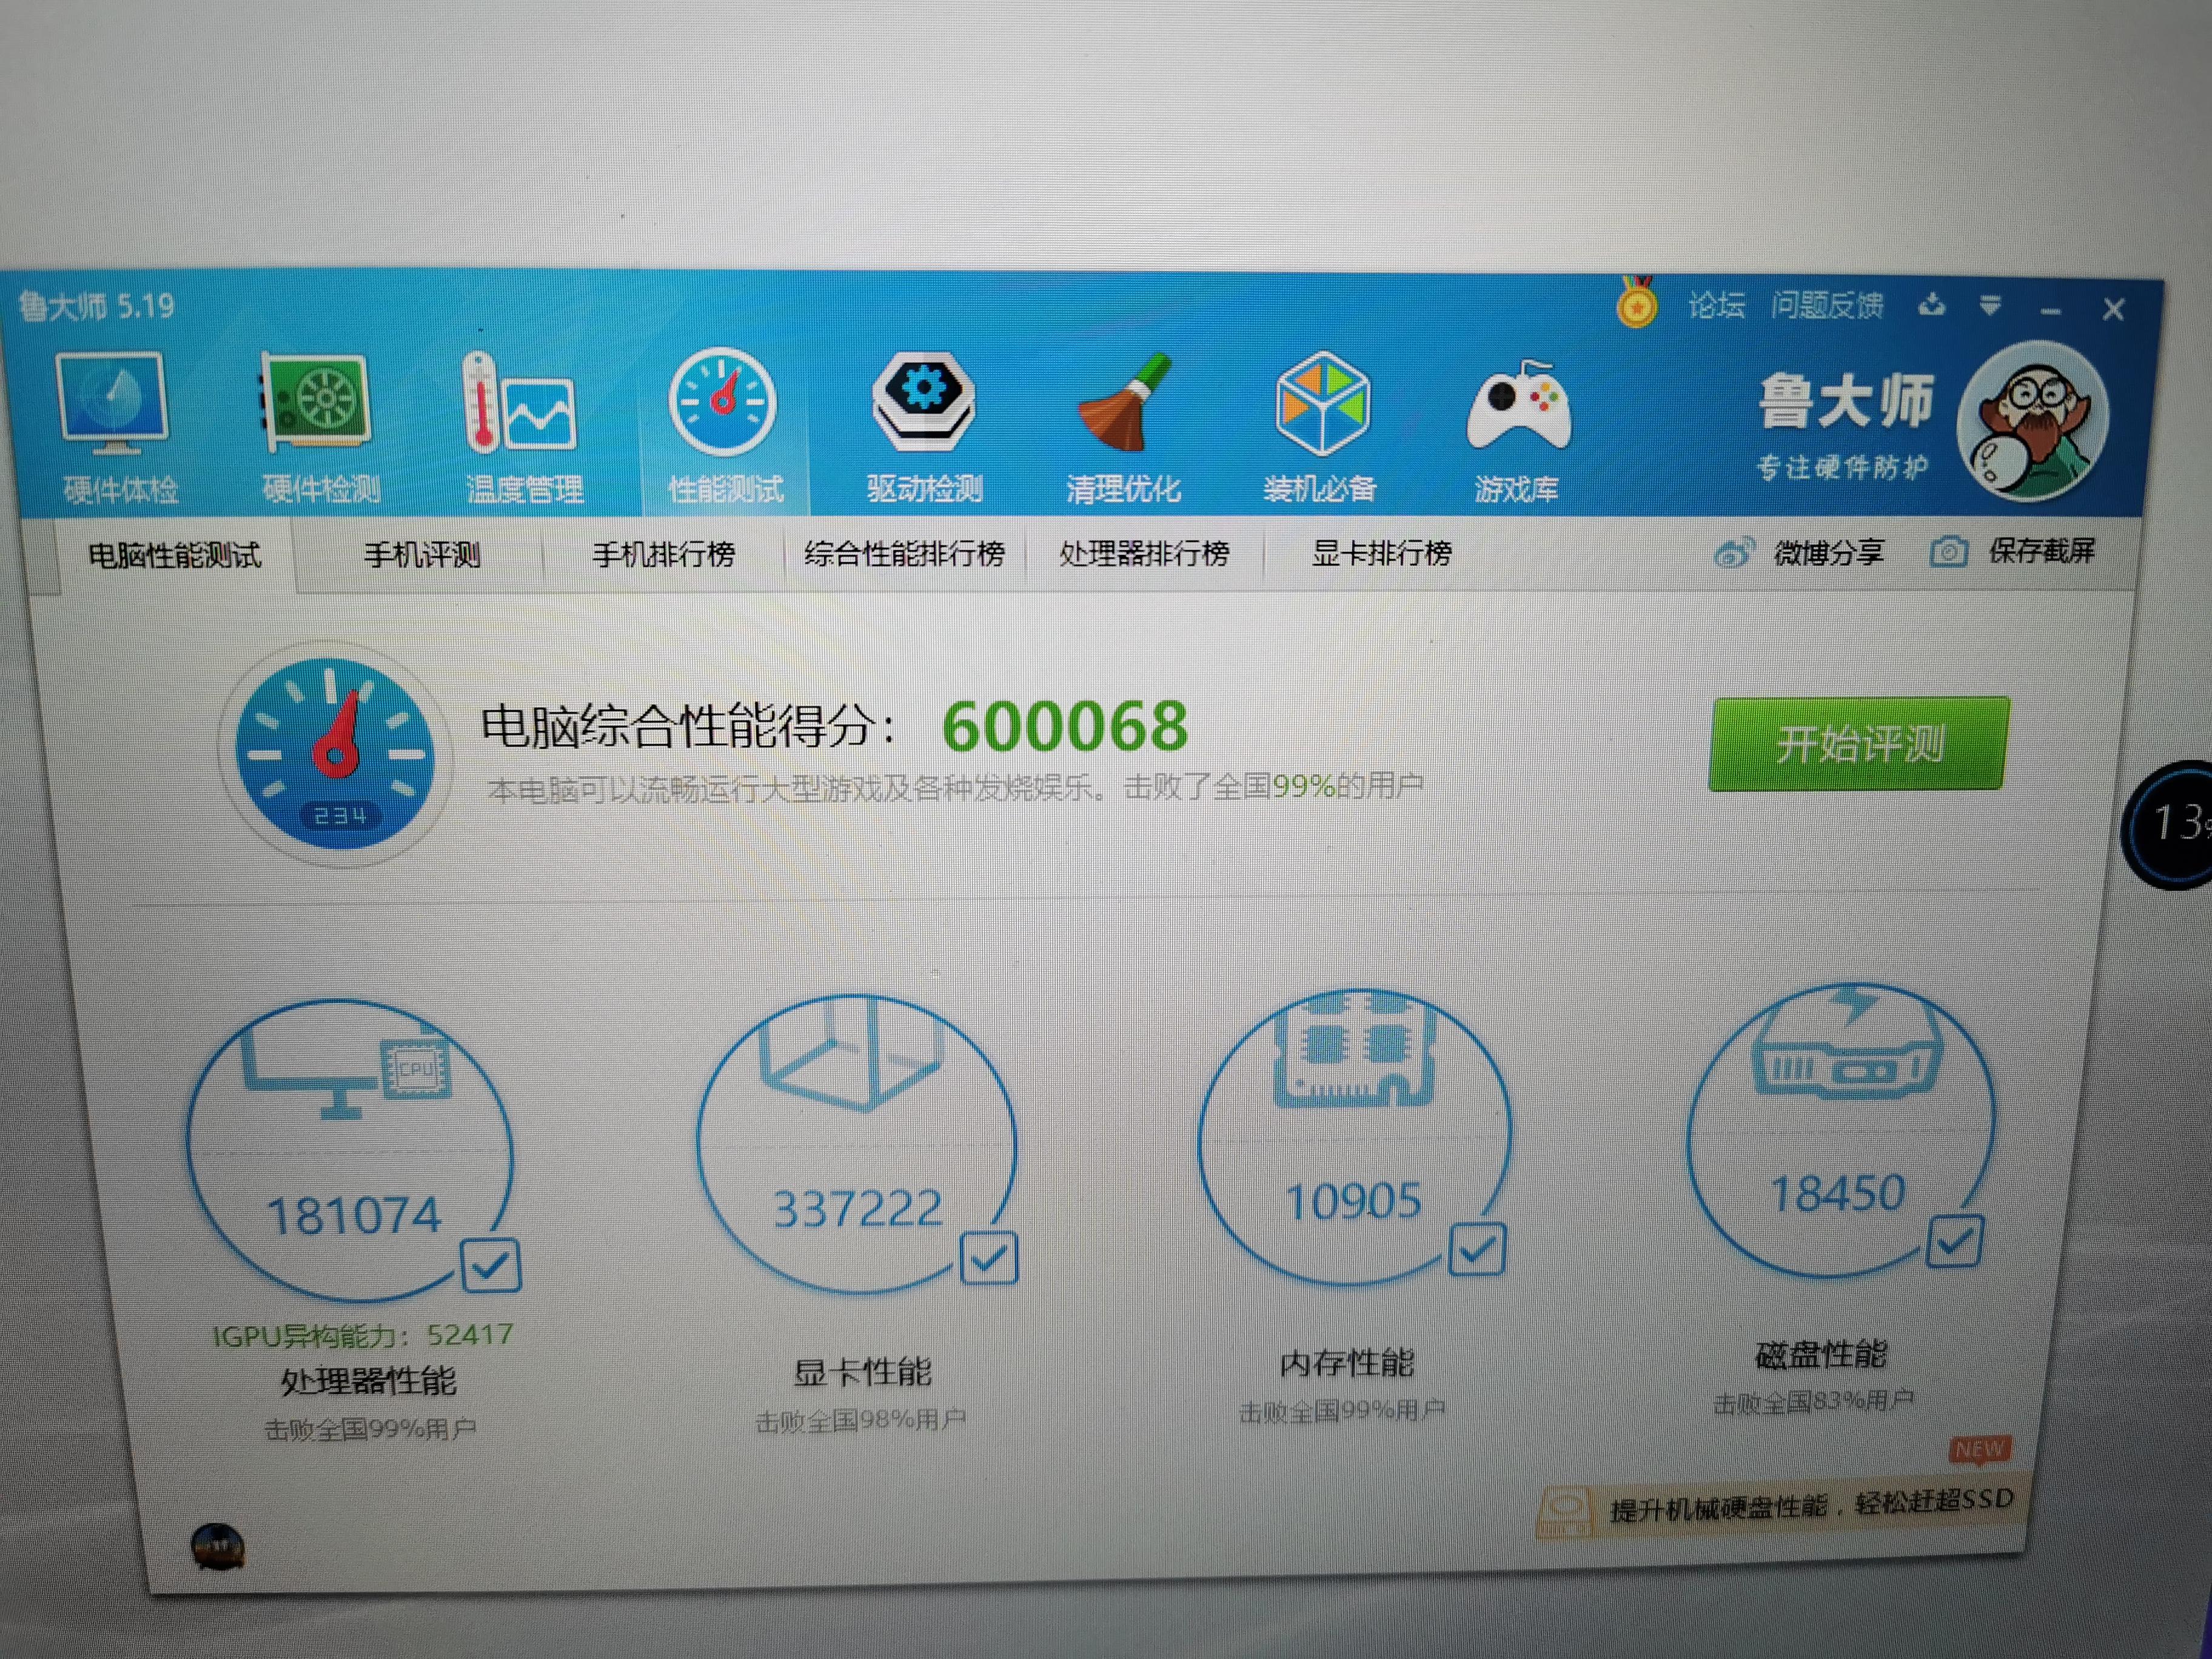Click 保存截屏 save screenshot link
Screen dimensions: 2212x1659
[2041, 551]
